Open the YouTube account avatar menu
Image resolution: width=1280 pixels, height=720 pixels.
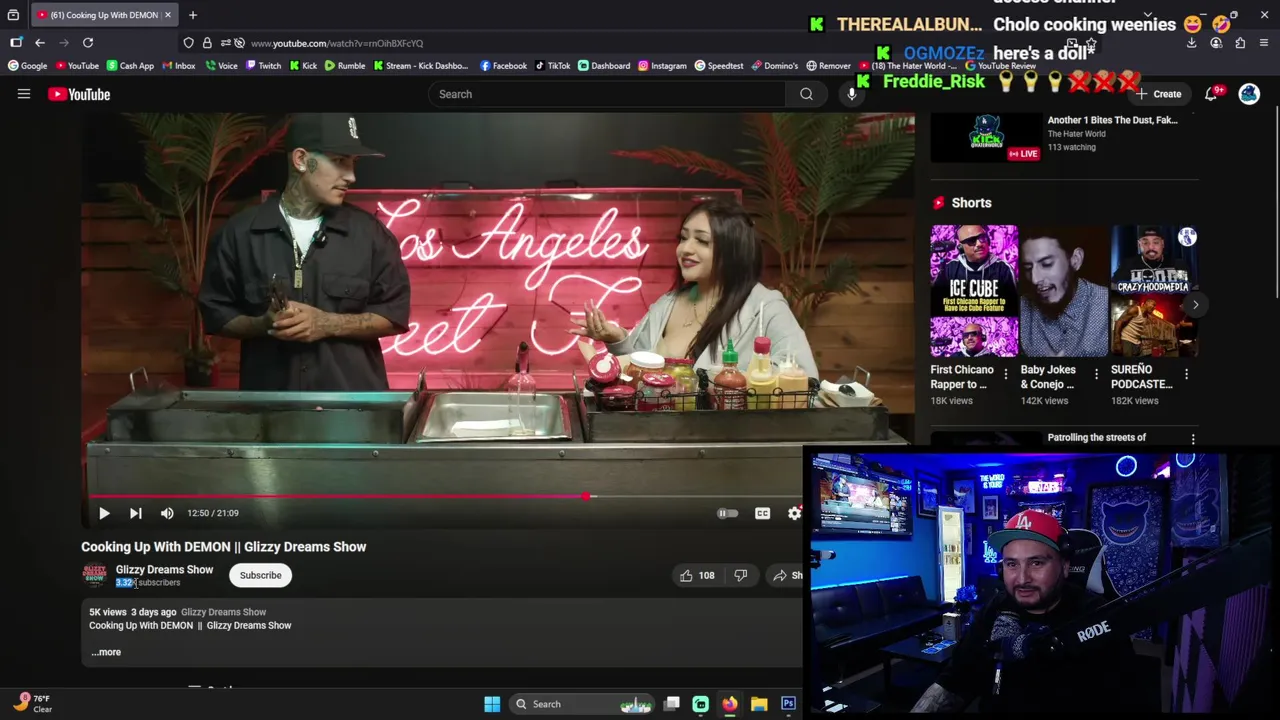coord(1249,94)
